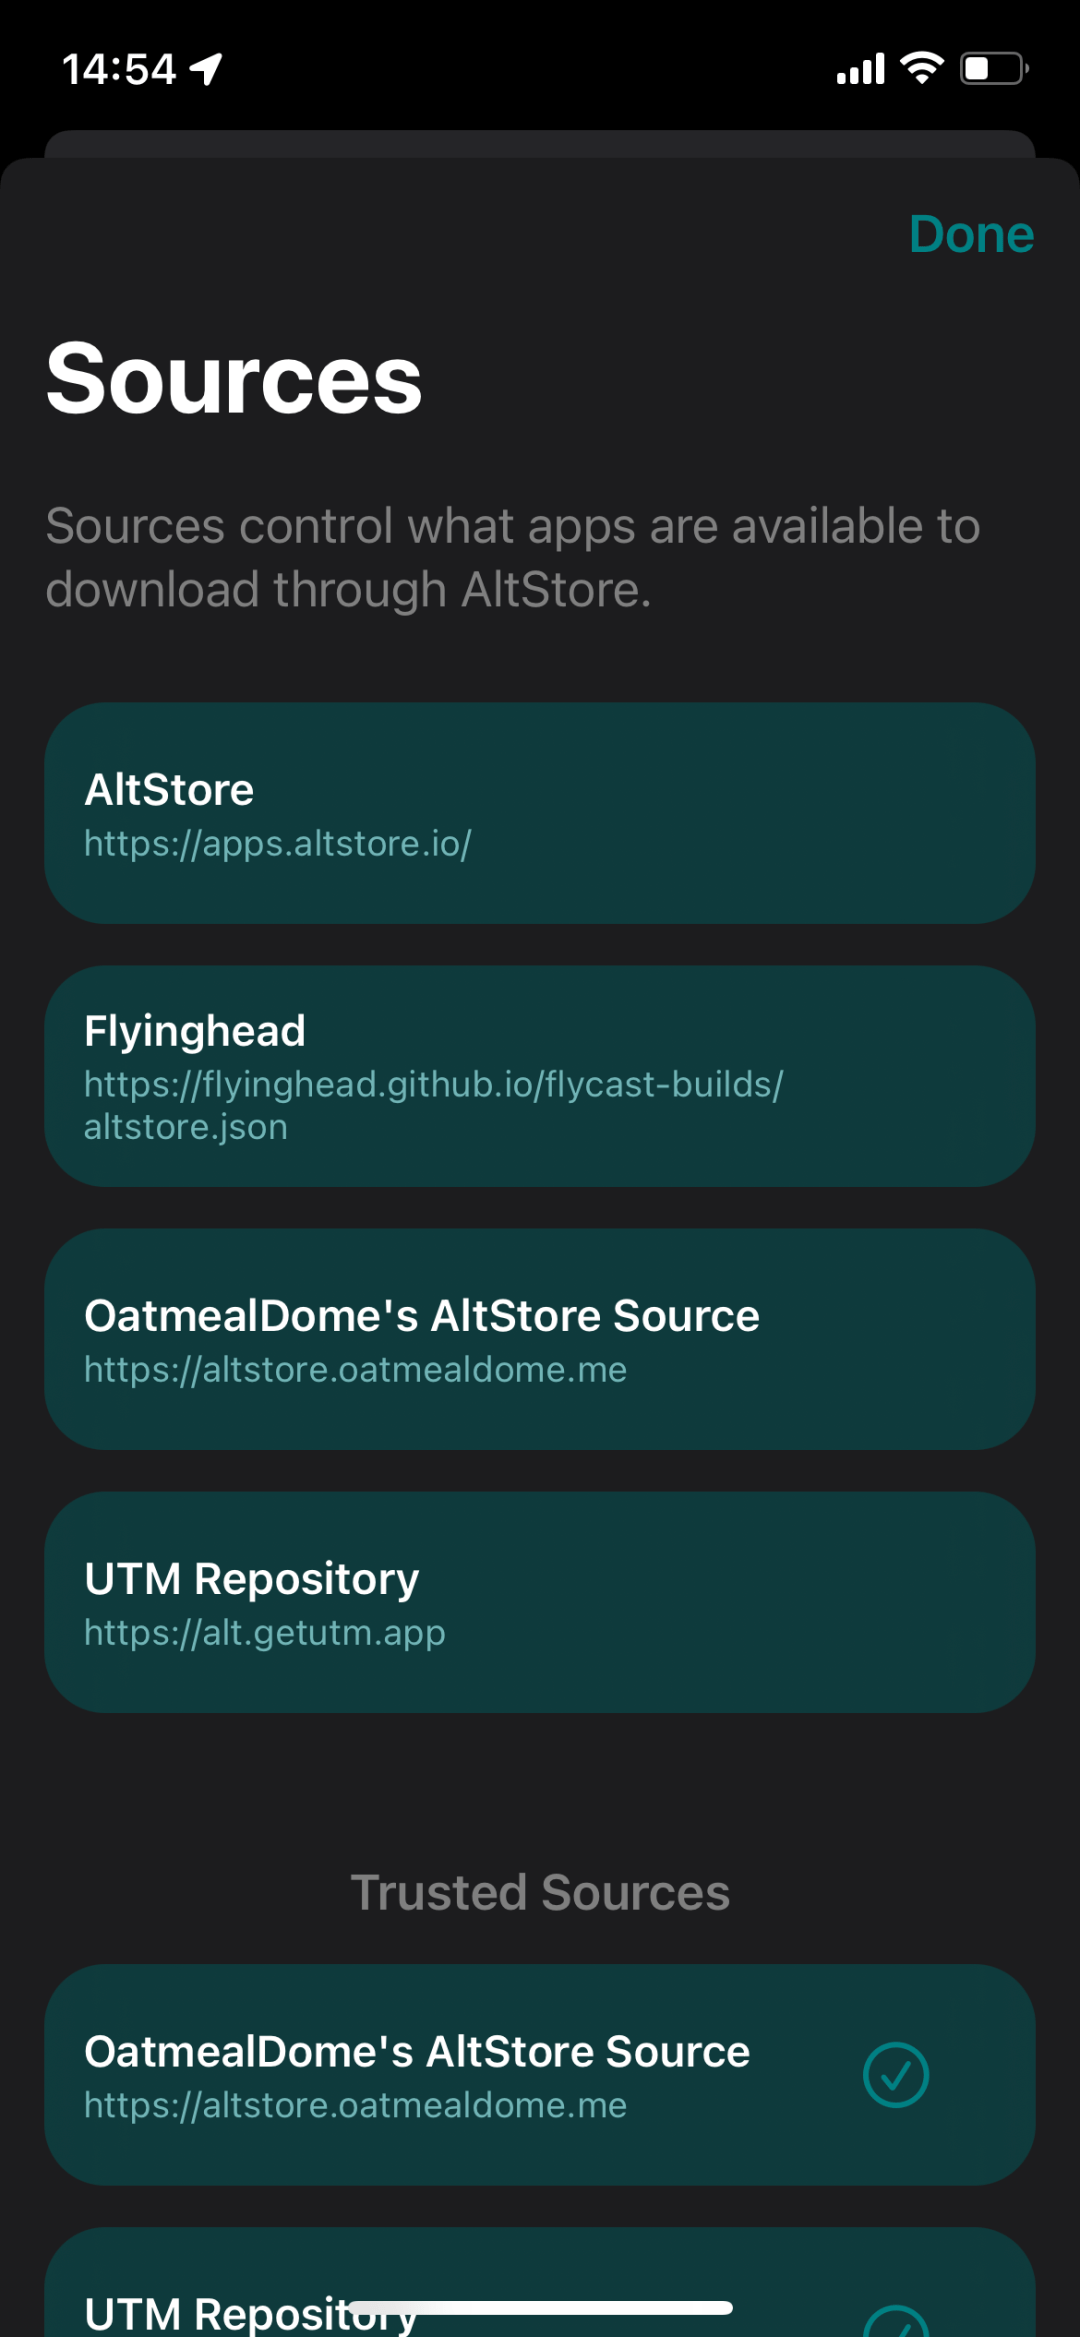Tap the Wi-Fi status icon
The height and width of the screenshot is (2337, 1080).
click(922, 68)
